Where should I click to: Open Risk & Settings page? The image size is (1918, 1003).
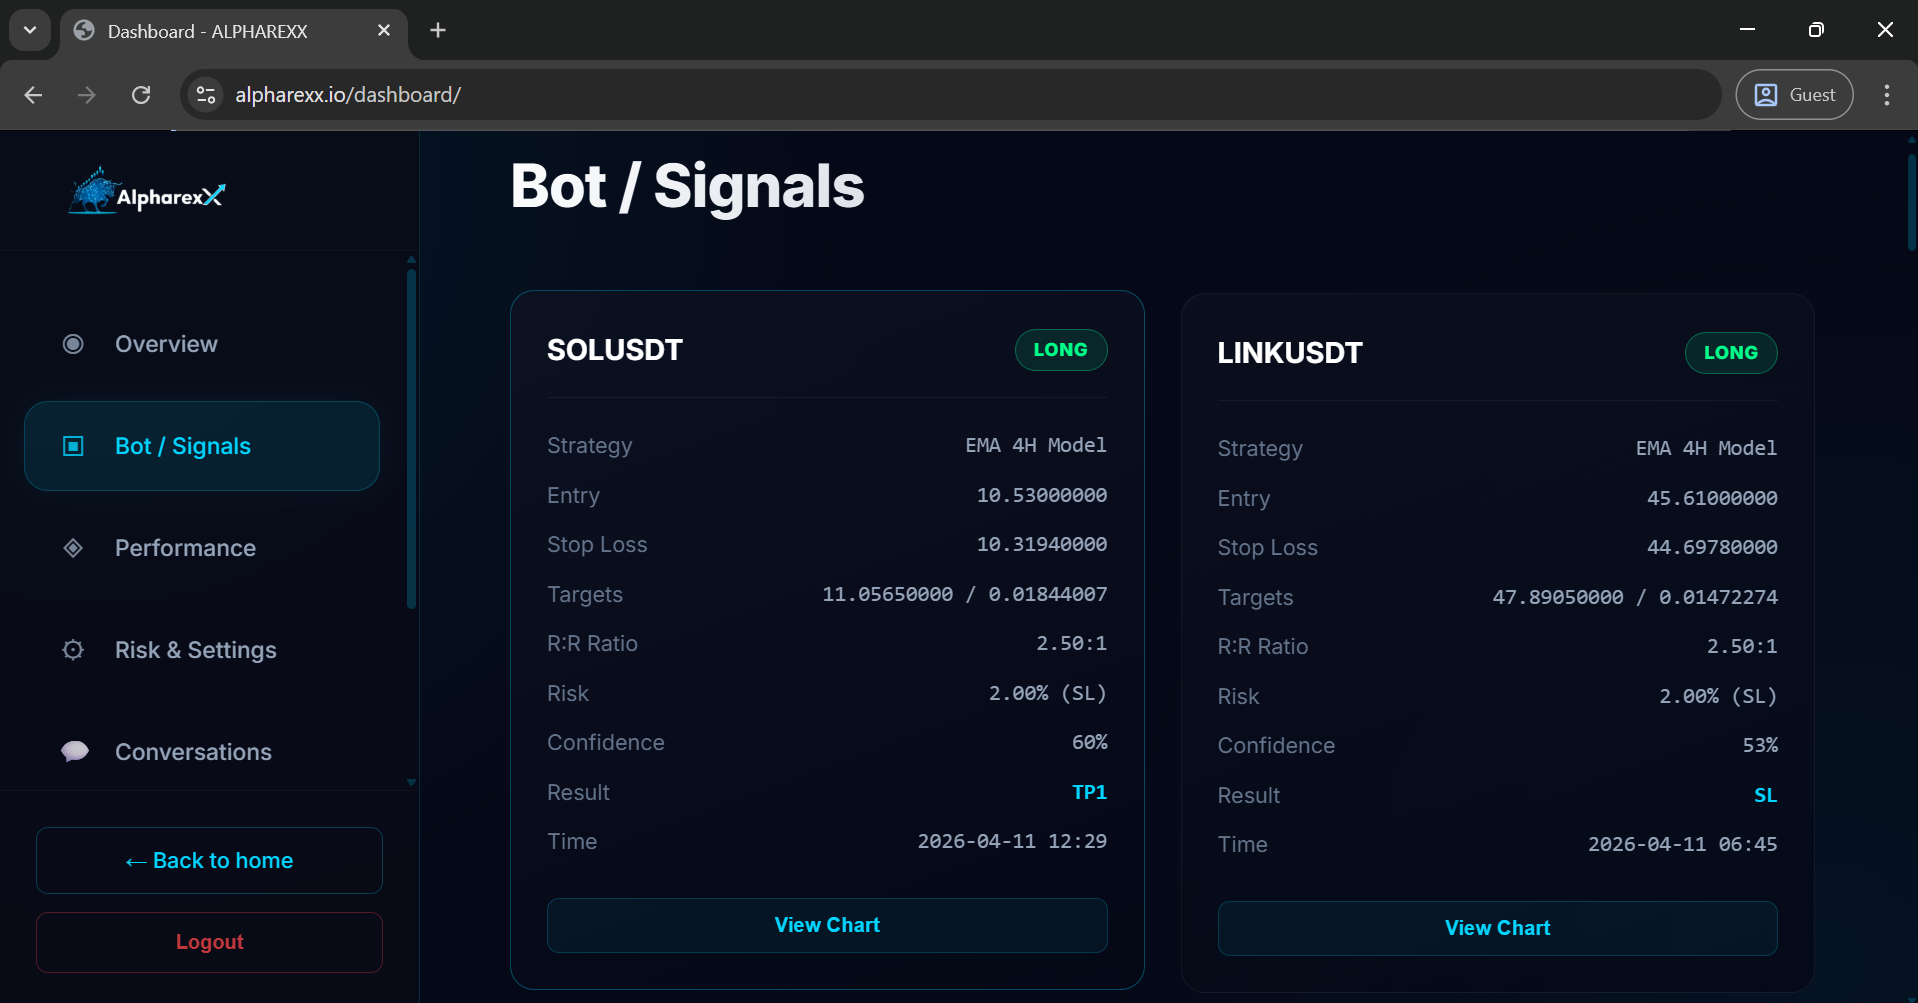pos(201,650)
